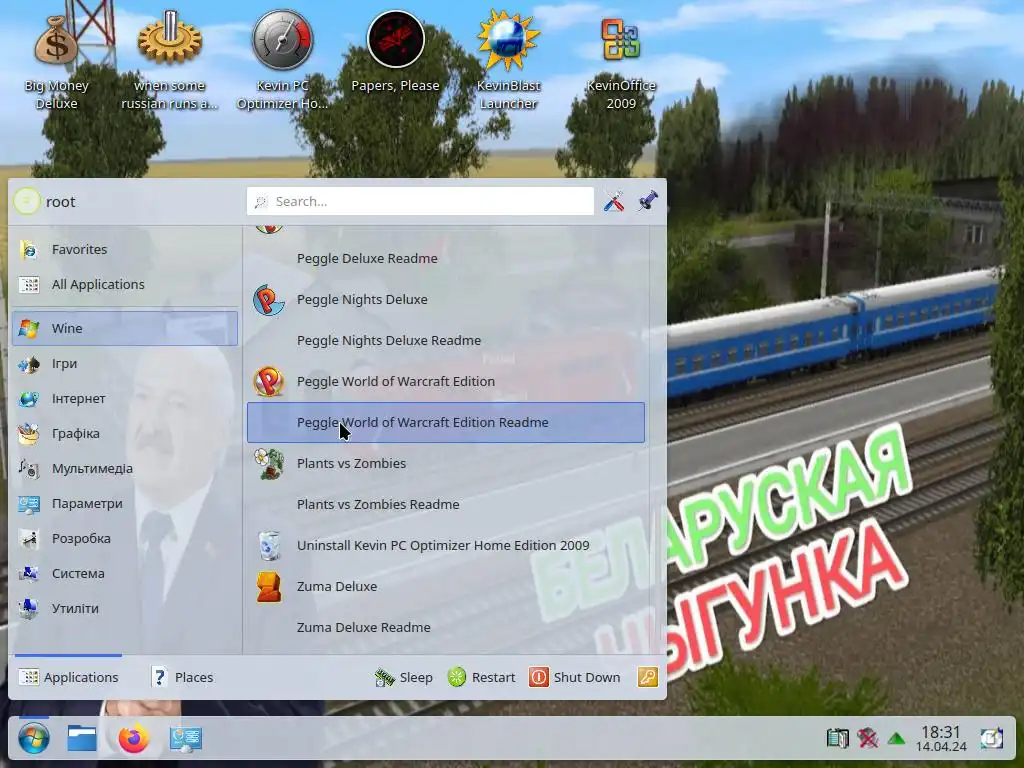Open the Графіка category
This screenshot has width=1024, height=768.
(x=125, y=433)
